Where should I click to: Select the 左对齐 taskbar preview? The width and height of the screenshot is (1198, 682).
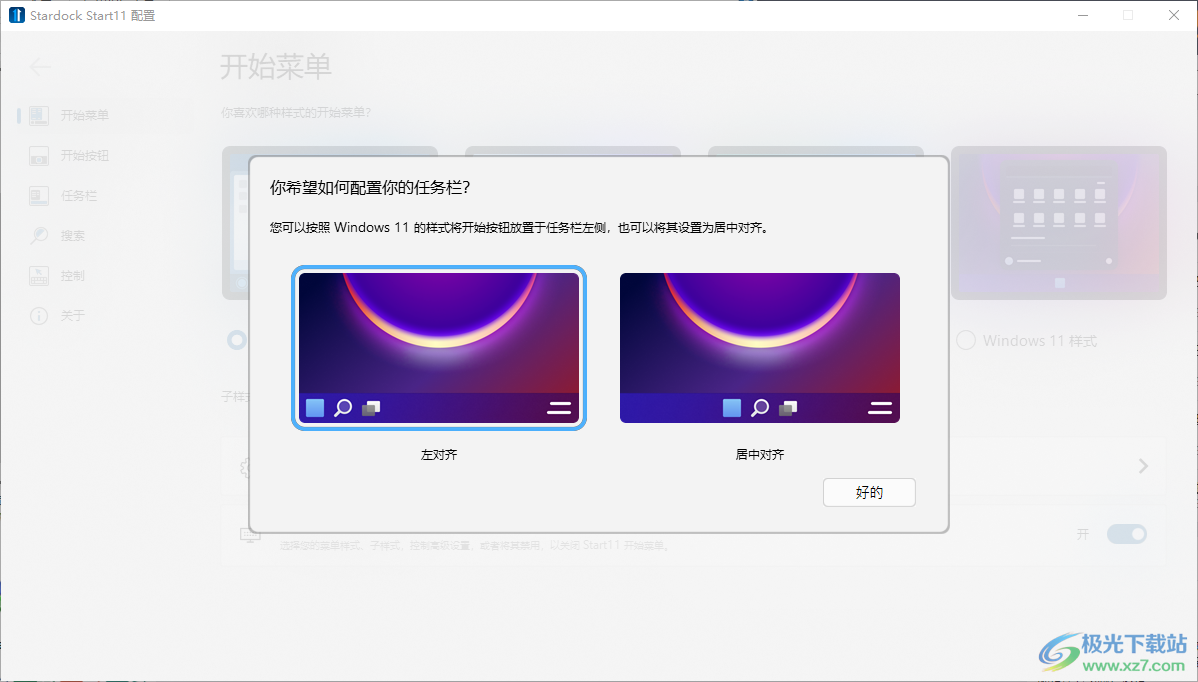tap(438, 346)
